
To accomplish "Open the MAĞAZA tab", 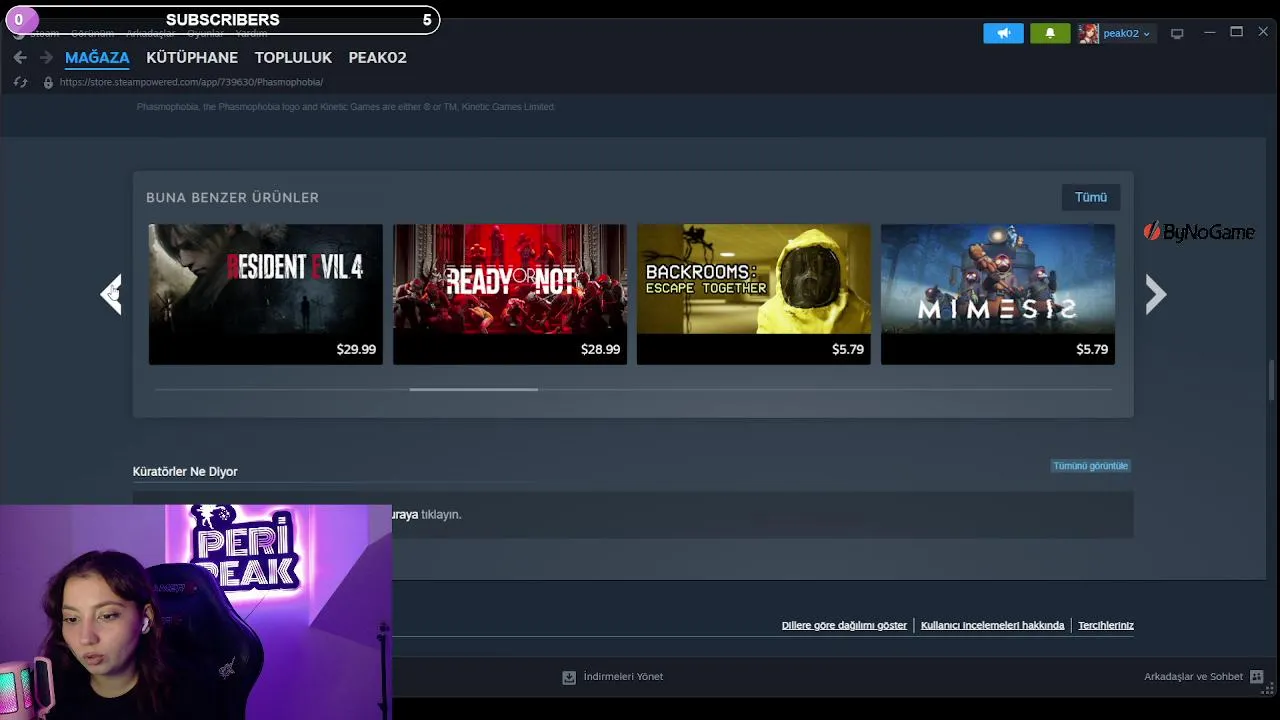I will pyautogui.click(x=97, y=58).
